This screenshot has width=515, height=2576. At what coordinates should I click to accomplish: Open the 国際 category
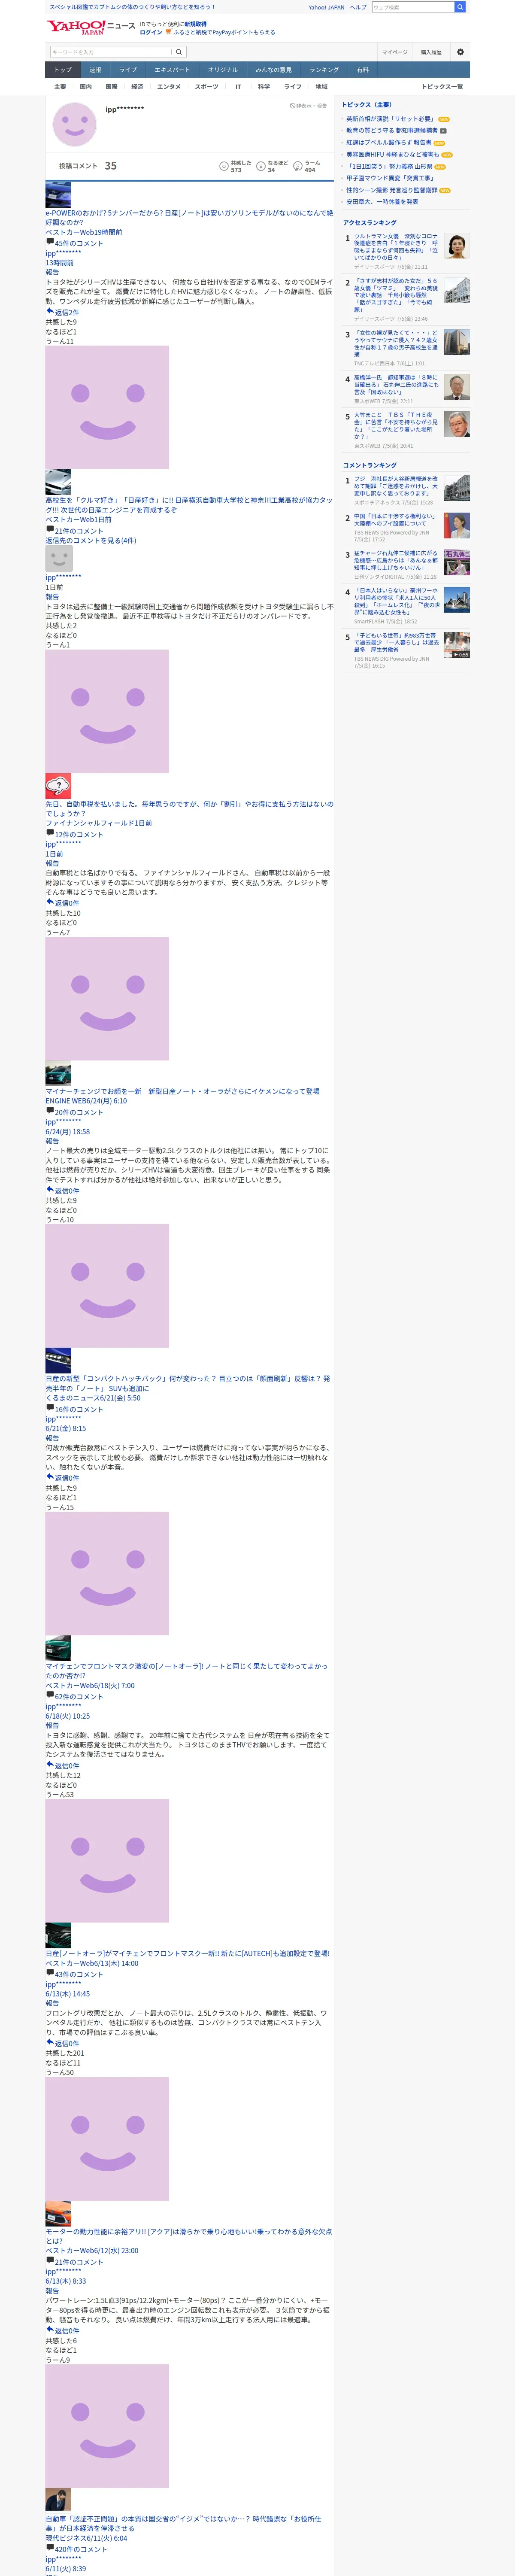[x=111, y=87]
